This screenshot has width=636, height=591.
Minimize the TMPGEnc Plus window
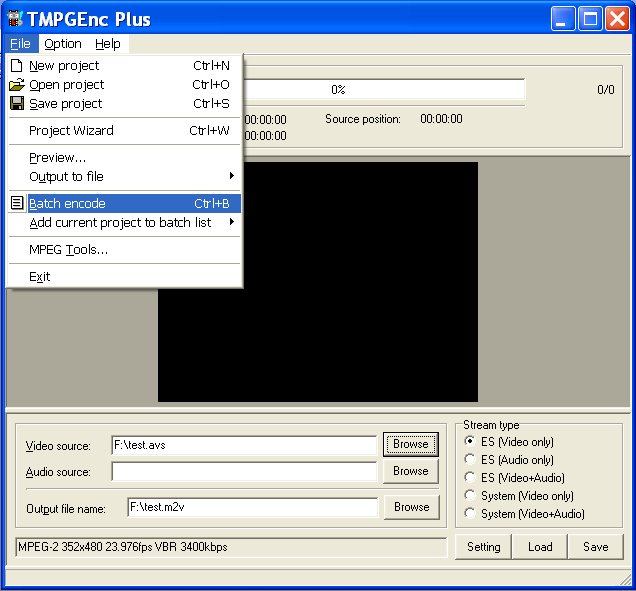563,19
